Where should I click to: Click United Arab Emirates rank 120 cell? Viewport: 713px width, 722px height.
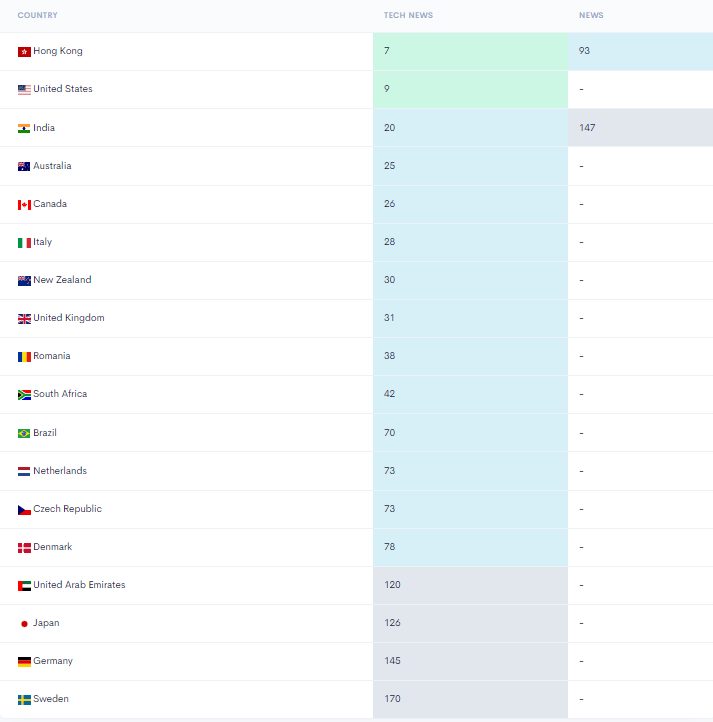point(470,585)
